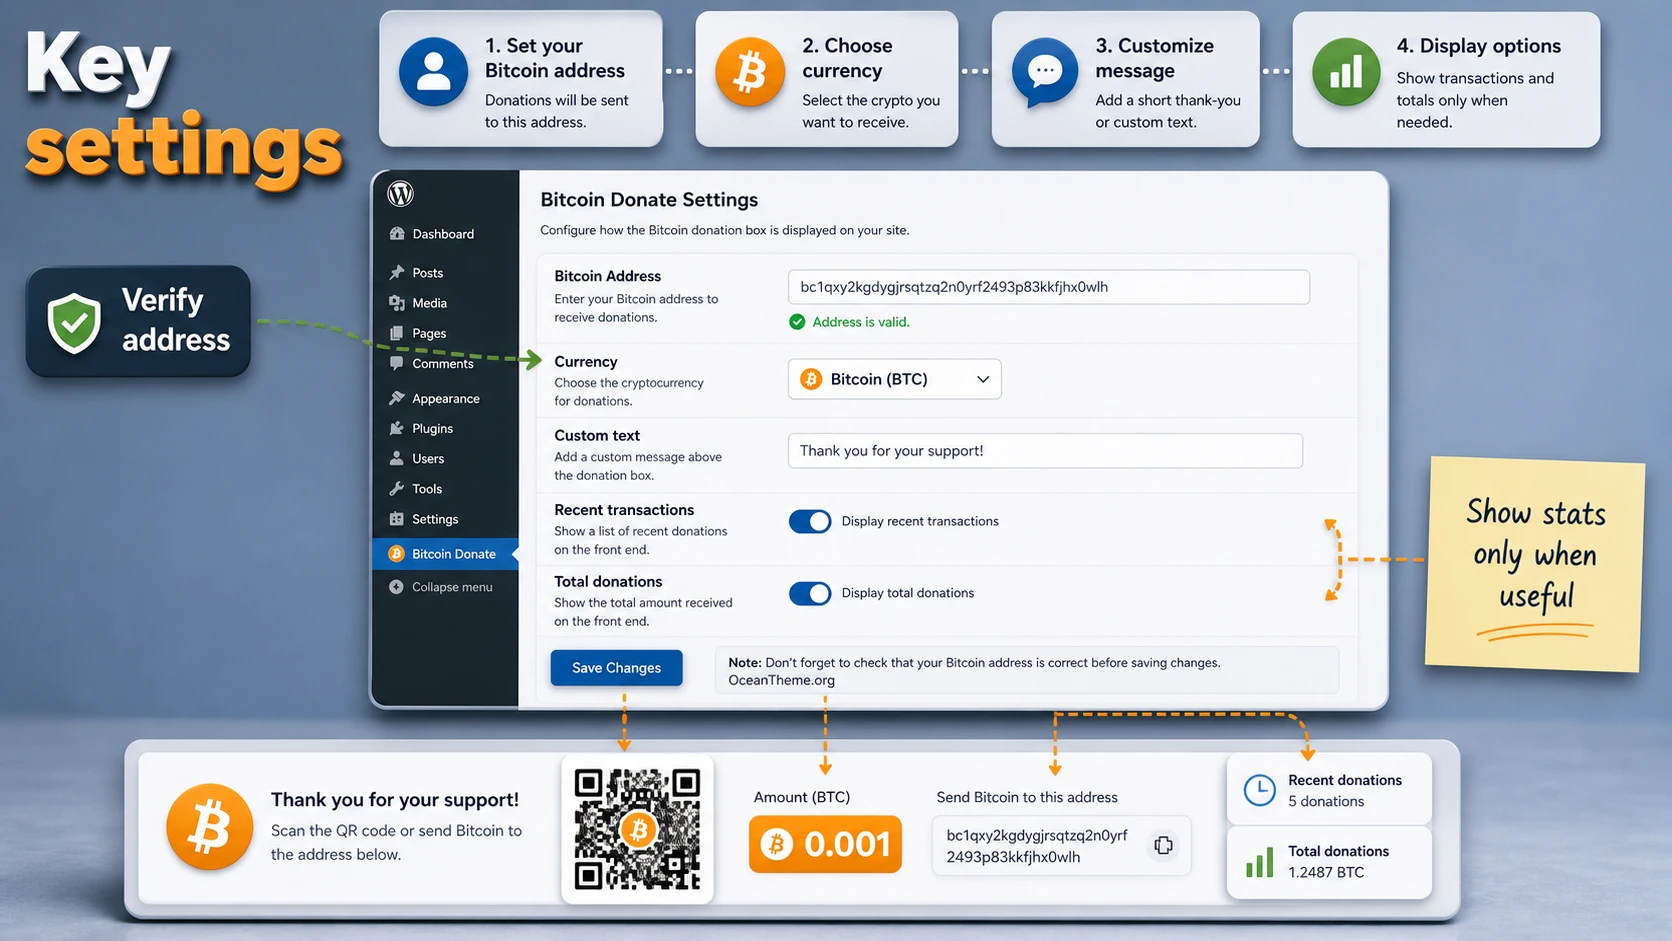Copy the Bitcoin address with copy icon
The image size is (1672, 941).
[x=1163, y=846]
